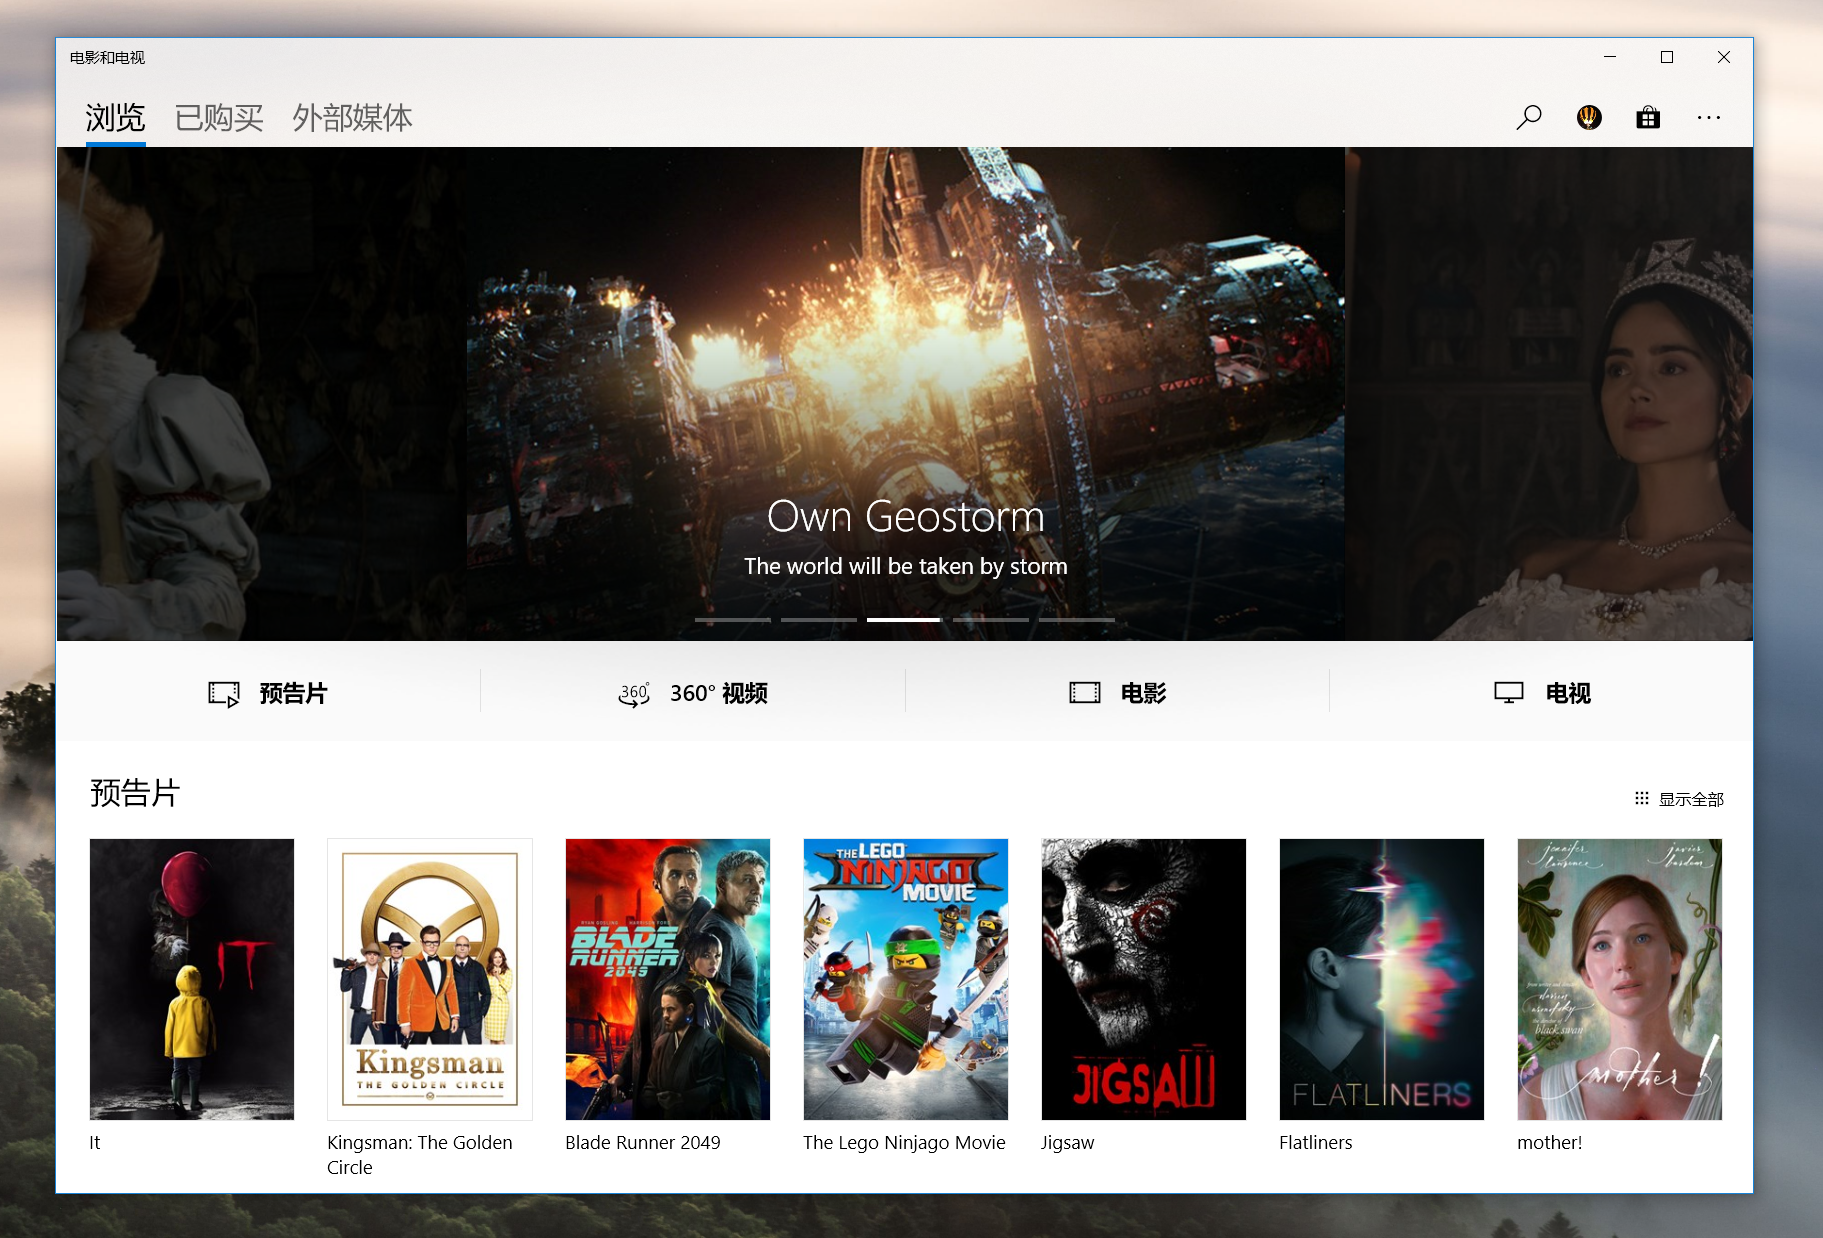Open the 预告片 category button
Screen dimensions: 1823x1238
268,692
